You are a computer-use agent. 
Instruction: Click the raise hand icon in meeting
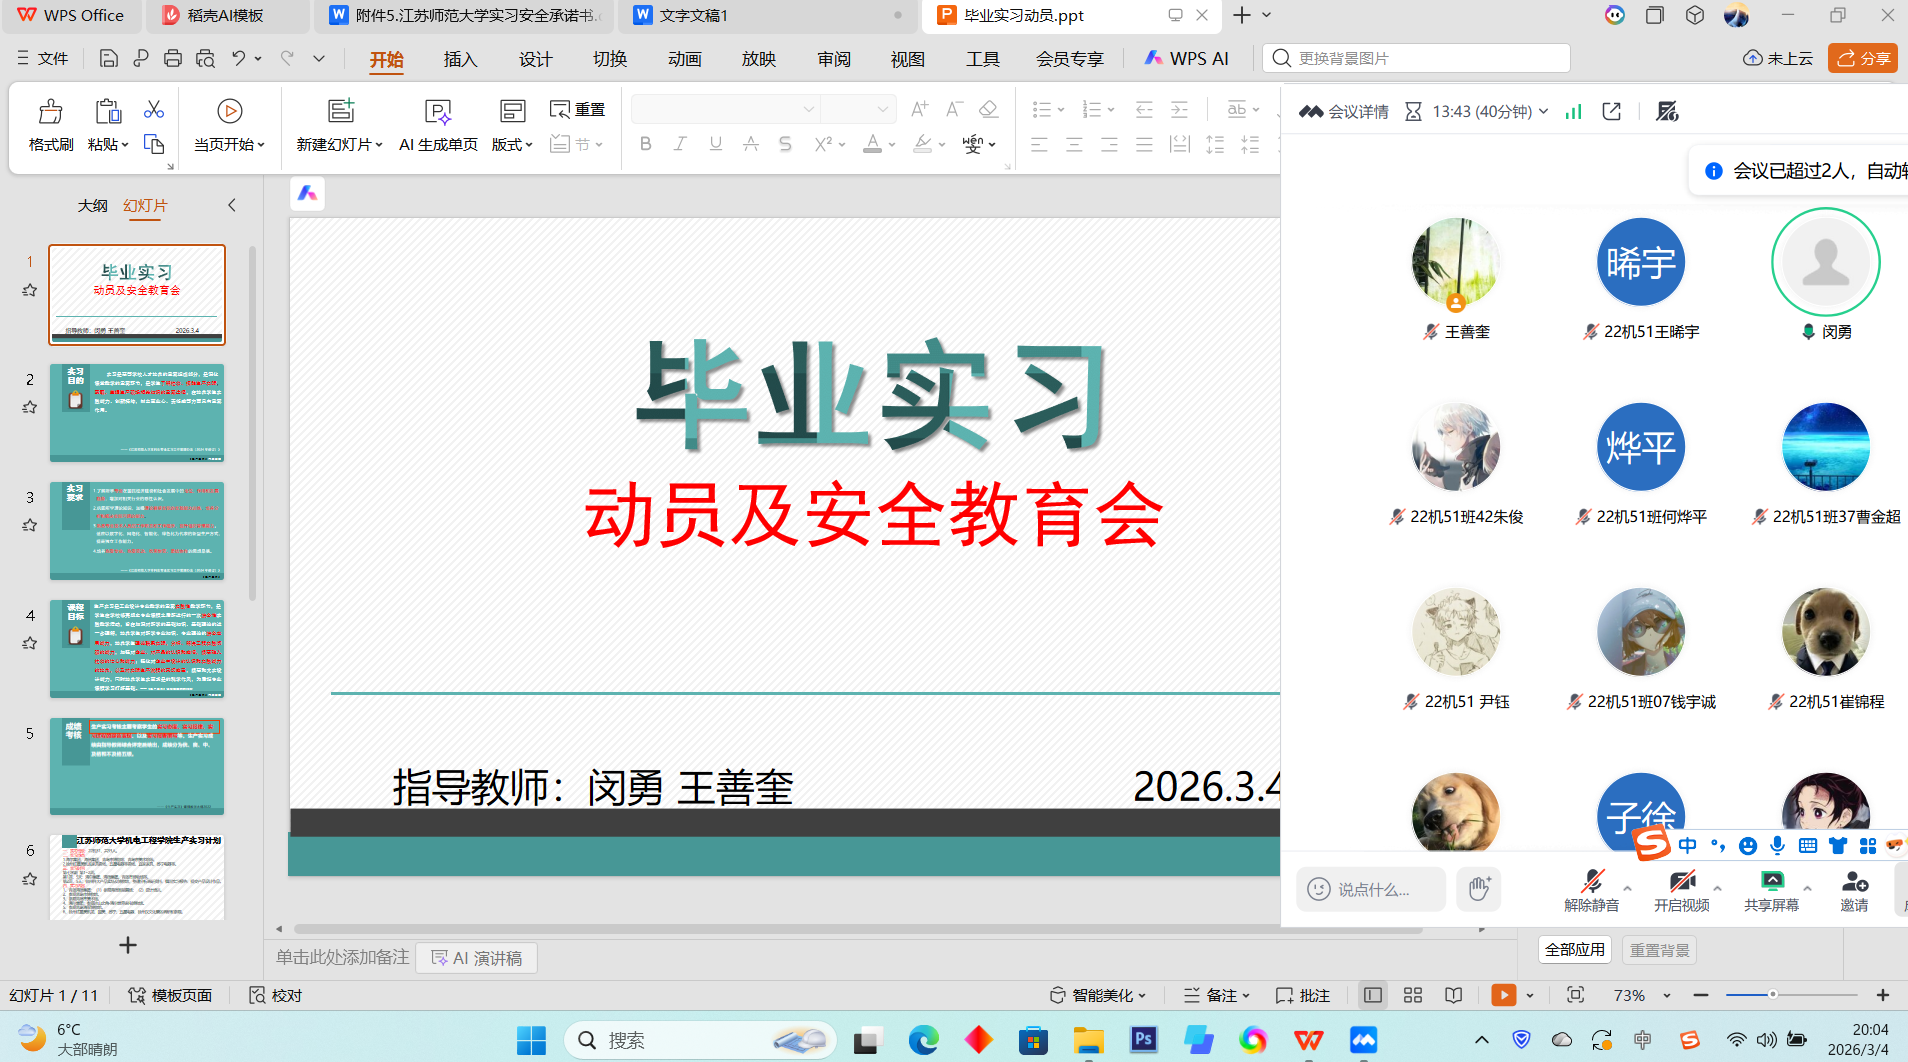coord(1479,888)
